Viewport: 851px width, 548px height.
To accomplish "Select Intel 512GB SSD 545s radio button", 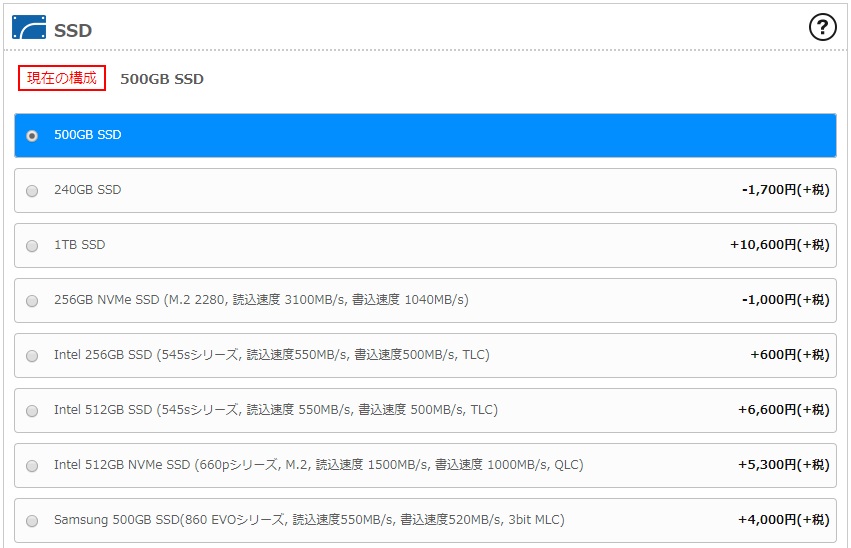I will (x=32, y=410).
